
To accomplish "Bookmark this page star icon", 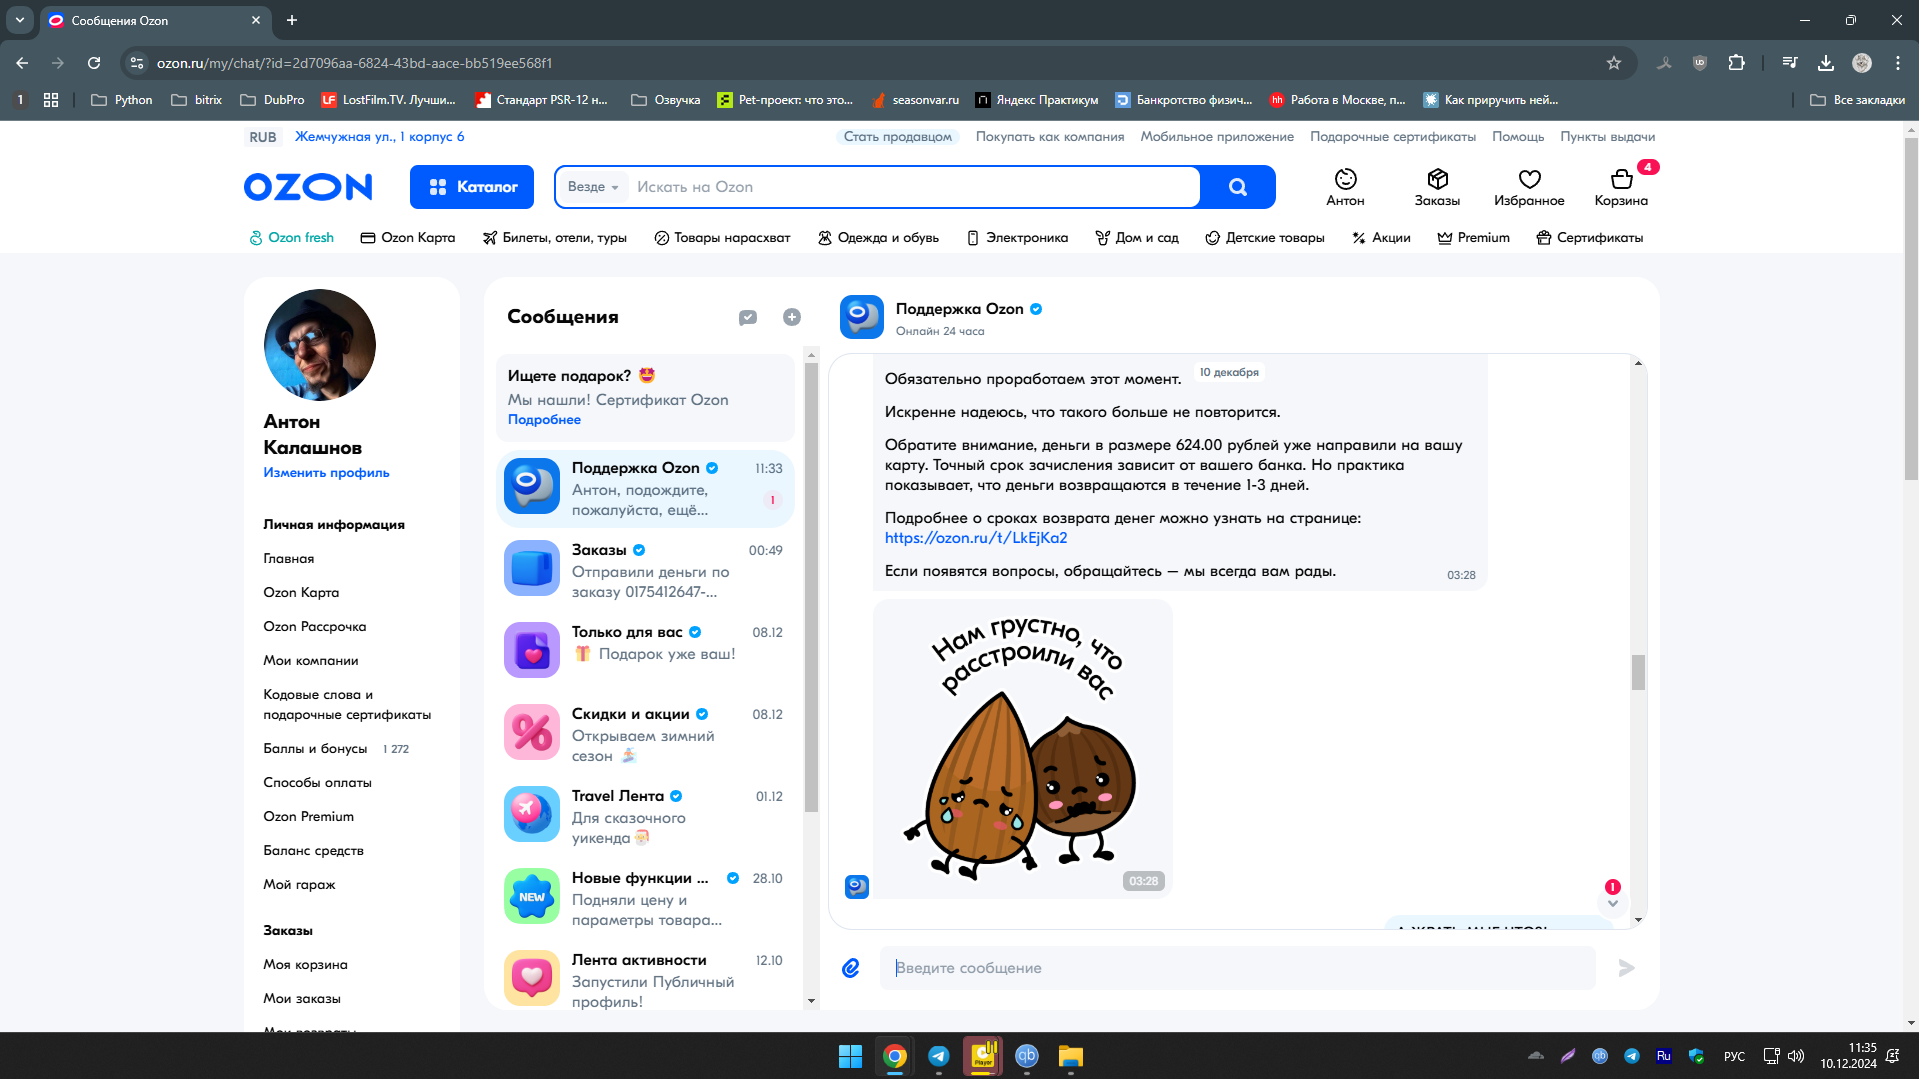I will (x=1613, y=63).
